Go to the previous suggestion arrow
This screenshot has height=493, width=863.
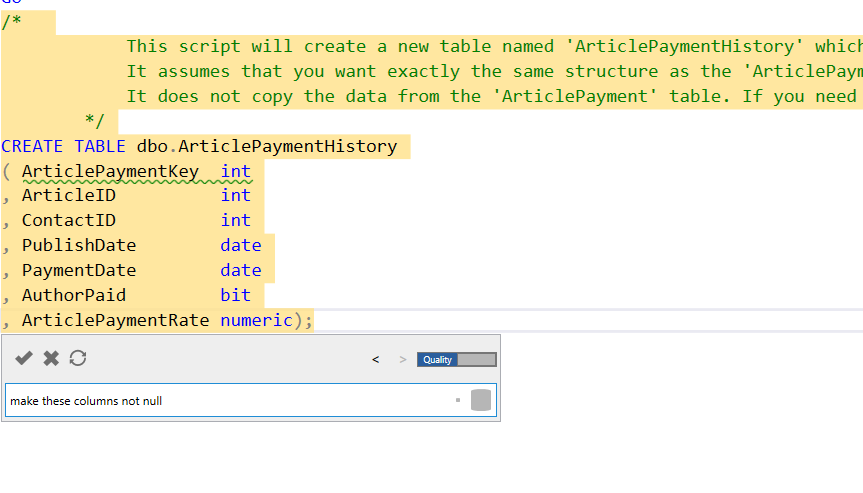[375, 360]
